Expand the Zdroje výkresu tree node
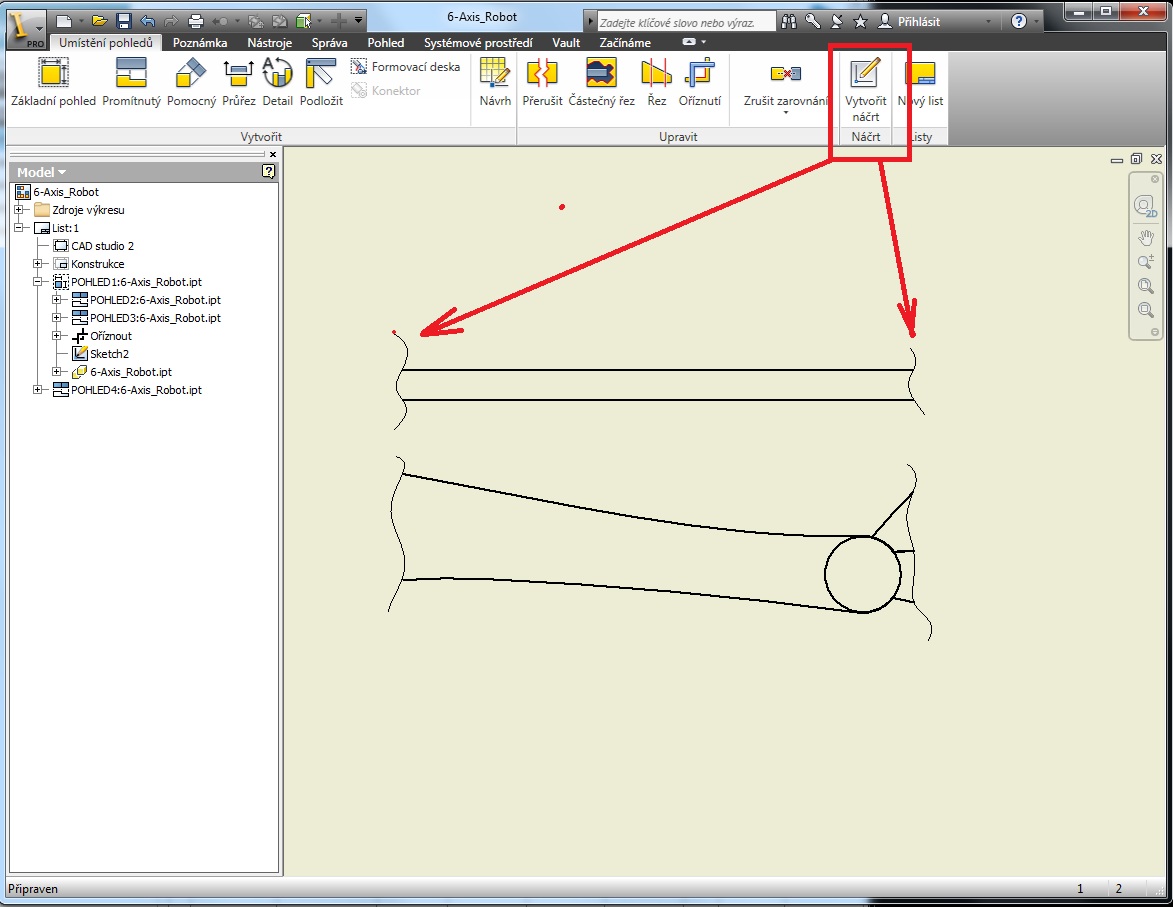The image size is (1173, 907). (19, 210)
